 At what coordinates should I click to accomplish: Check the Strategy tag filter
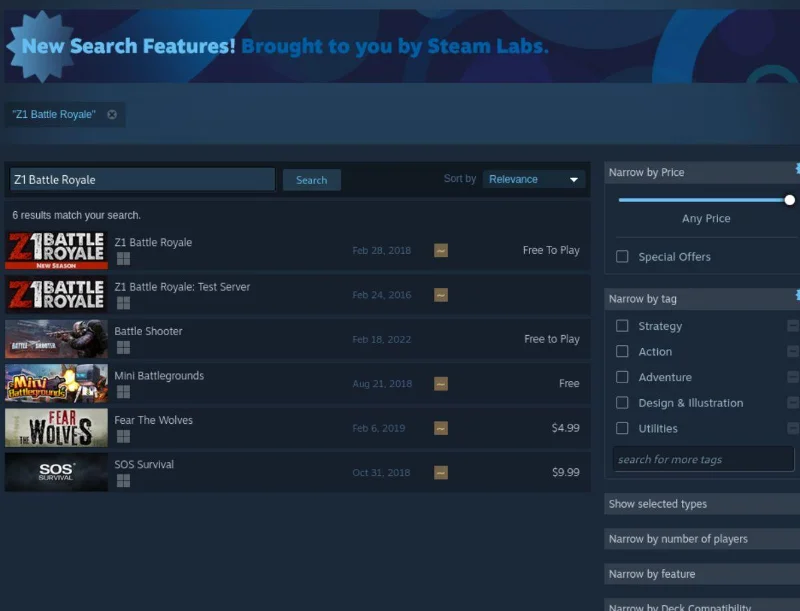(622, 326)
